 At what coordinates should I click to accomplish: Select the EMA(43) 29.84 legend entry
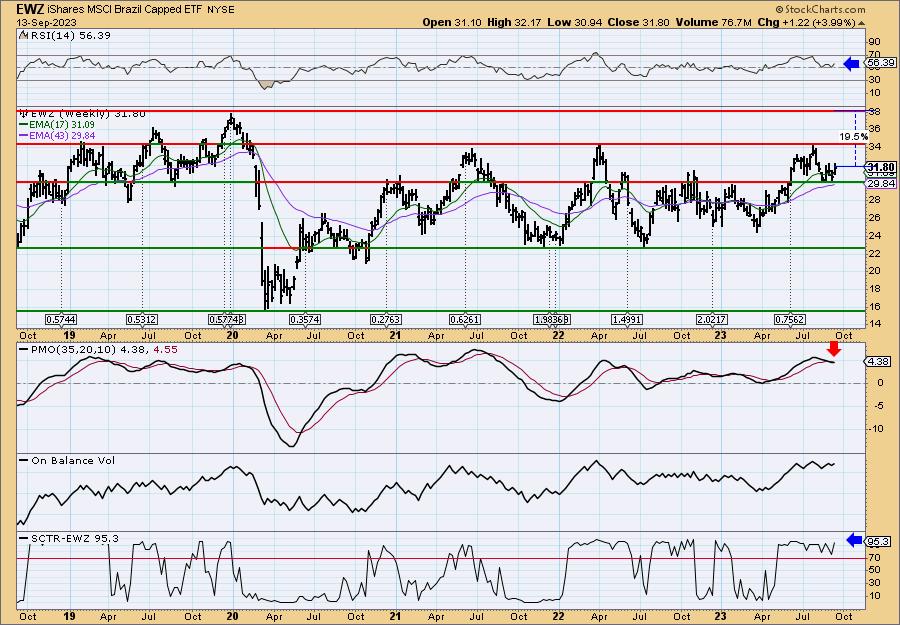pyautogui.click(x=57, y=136)
